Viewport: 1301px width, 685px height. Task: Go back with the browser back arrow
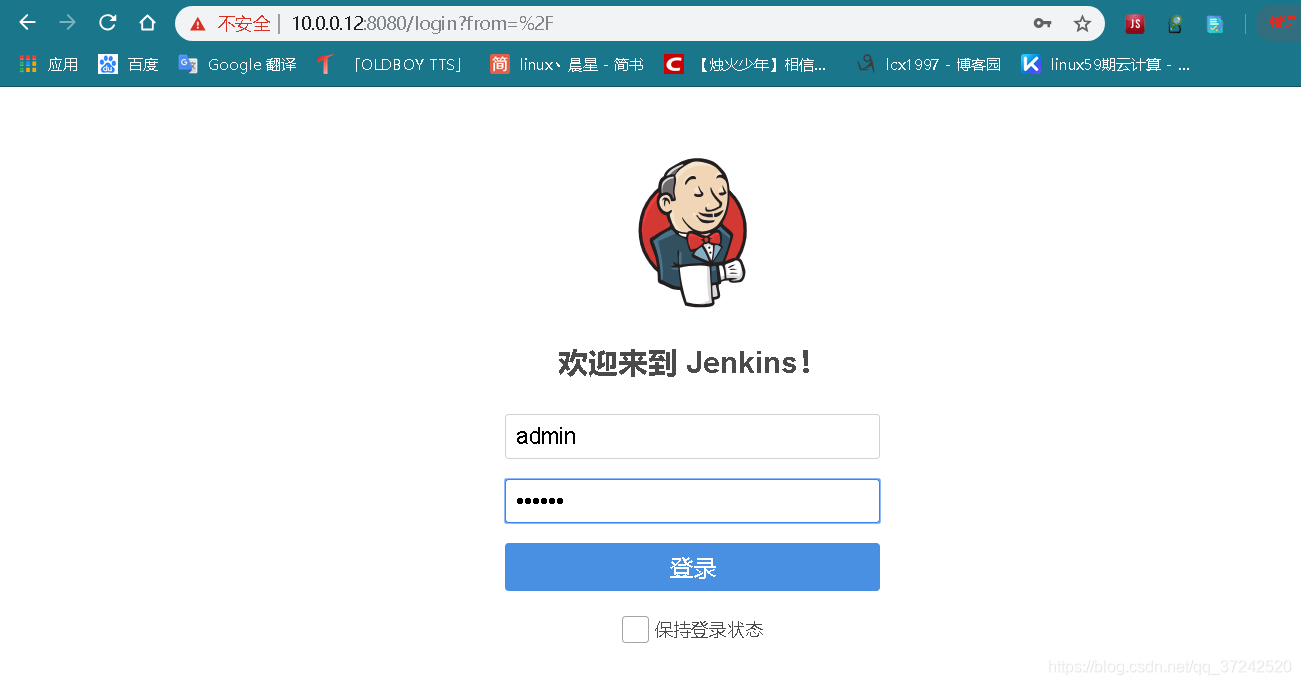[27, 23]
